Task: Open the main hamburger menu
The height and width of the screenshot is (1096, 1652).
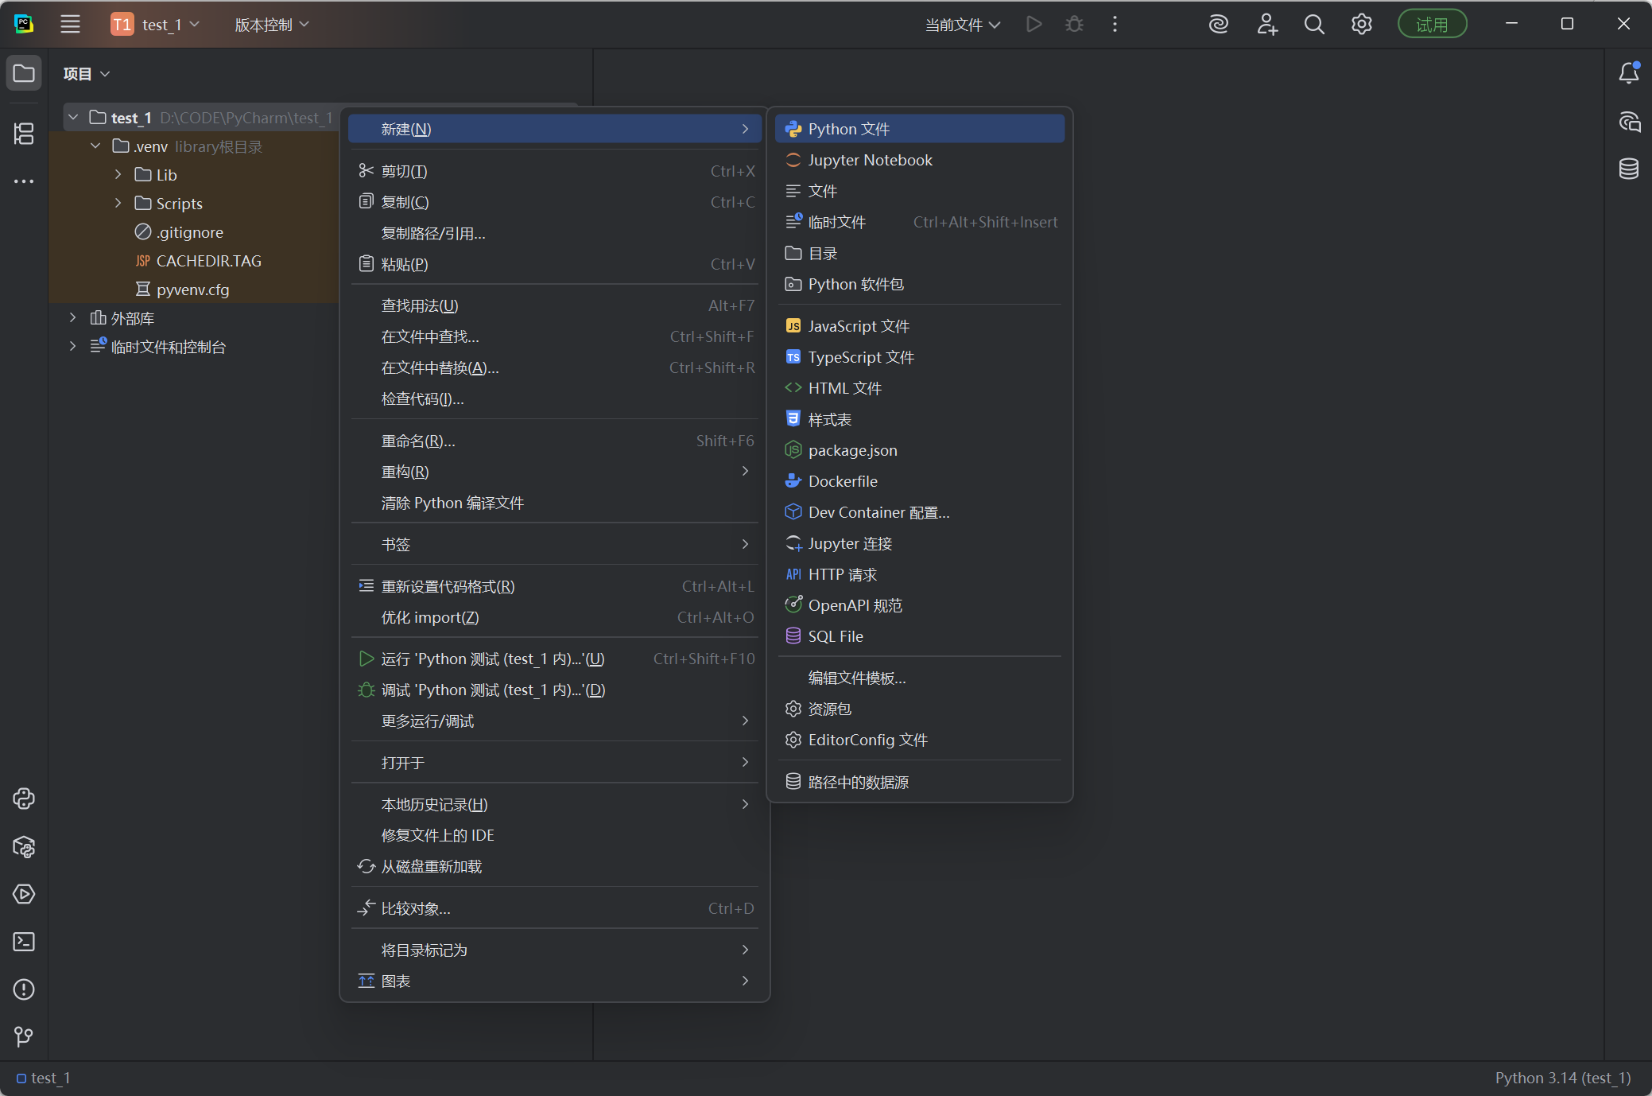Action: (x=70, y=24)
